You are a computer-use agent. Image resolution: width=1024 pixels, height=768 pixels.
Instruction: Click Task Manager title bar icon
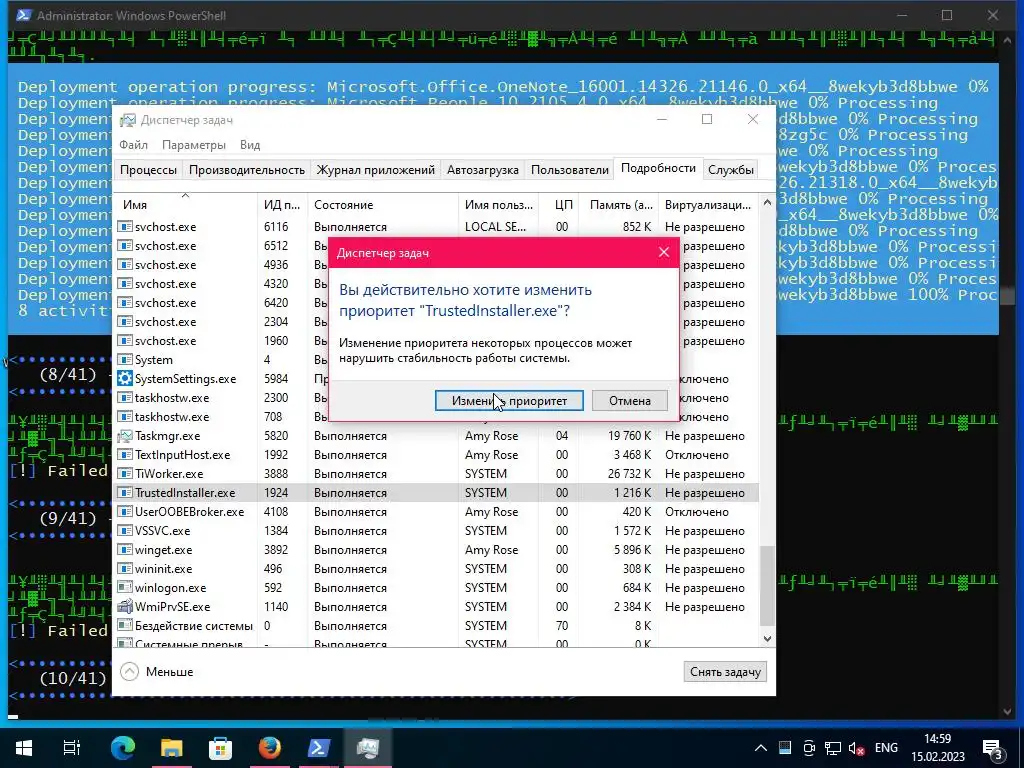point(127,120)
